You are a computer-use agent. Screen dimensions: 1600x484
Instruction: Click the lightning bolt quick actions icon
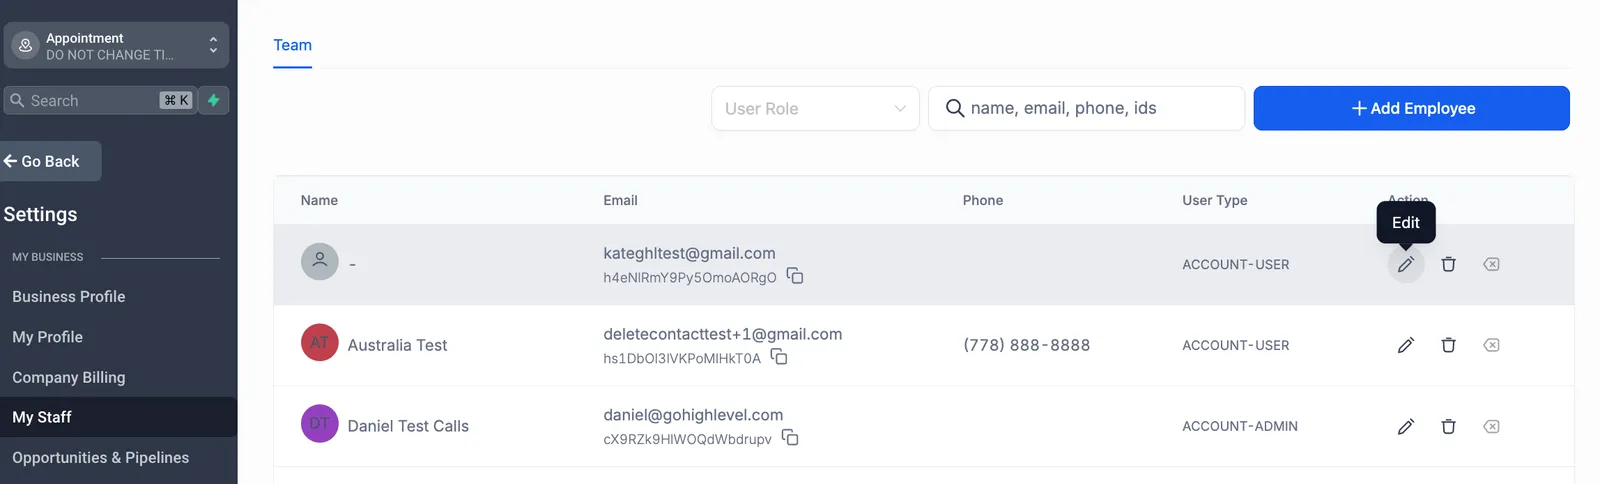(213, 100)
